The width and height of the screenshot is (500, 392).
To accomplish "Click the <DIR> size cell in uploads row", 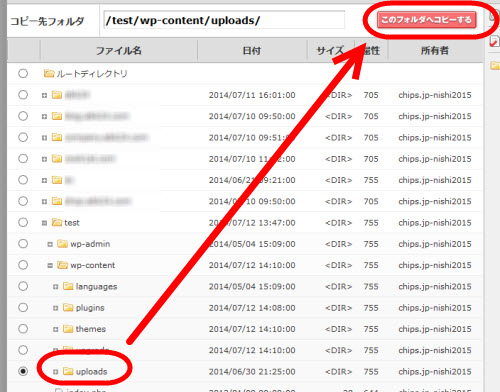I will pyautogui.click(x=338, y=371).
